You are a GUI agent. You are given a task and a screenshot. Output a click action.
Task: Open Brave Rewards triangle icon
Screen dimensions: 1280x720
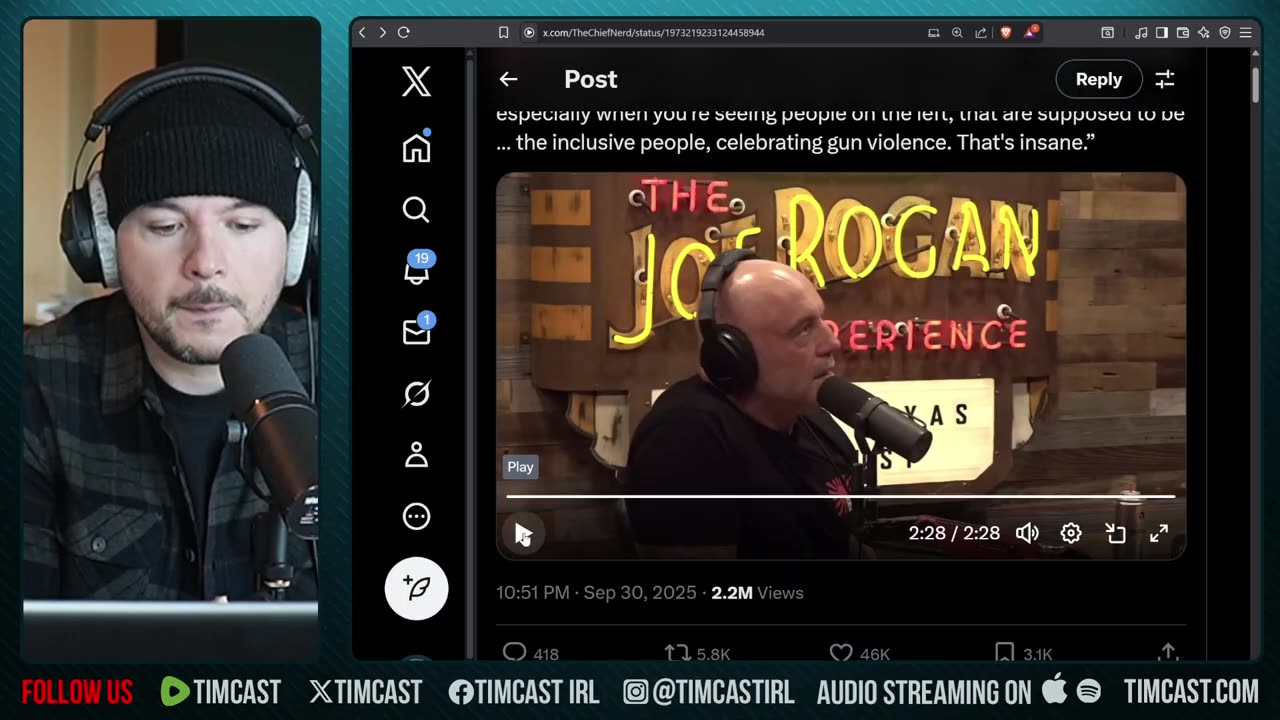[x=1030, y=32]
